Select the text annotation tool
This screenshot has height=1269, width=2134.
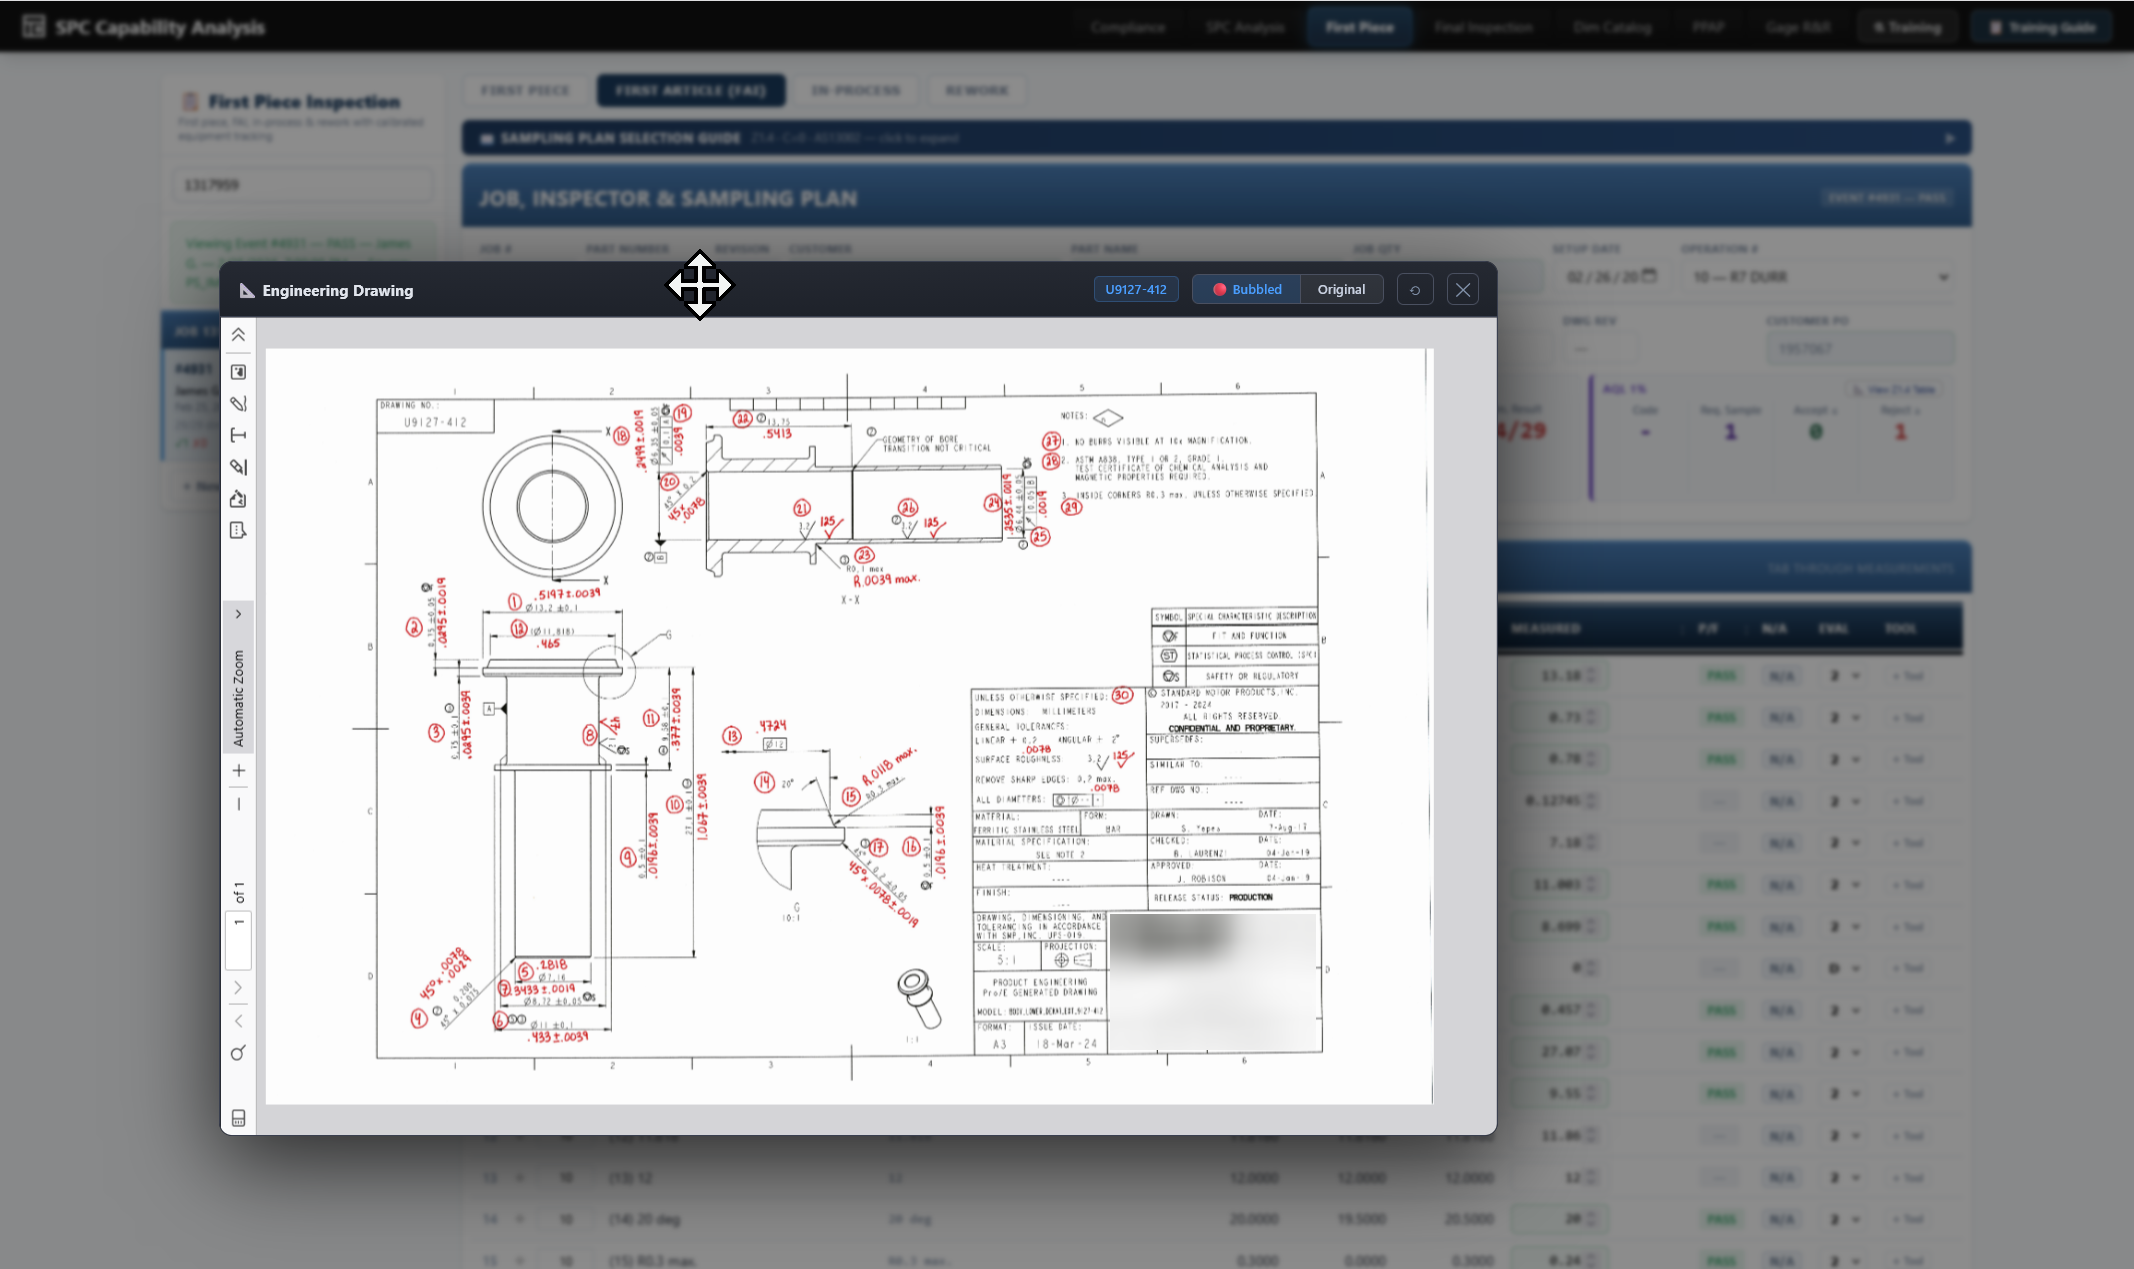click(238, 435)
